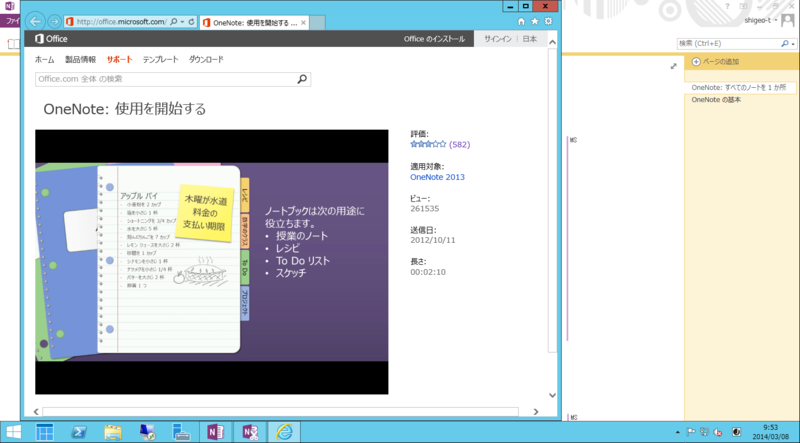800x443 pixels.
Task: Open the (582) ratings count link
Action: pyautogui.click(x=460, y=144)
